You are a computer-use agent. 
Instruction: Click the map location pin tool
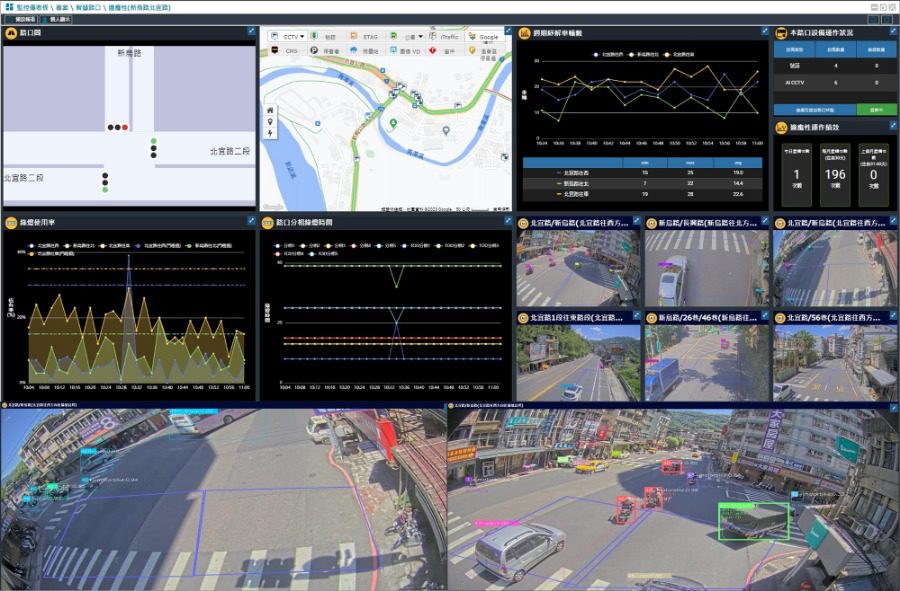click(270, 122)
